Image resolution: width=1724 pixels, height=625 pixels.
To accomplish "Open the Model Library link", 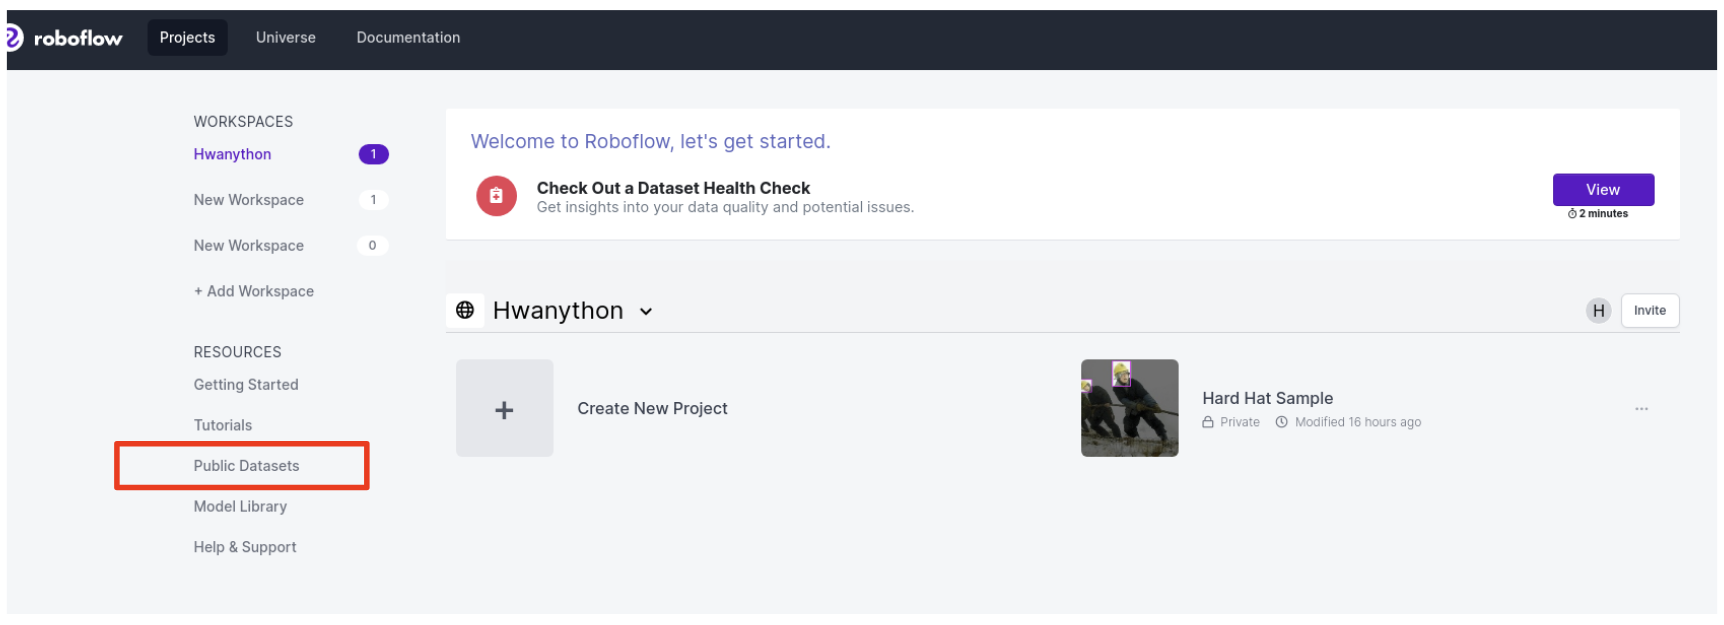I will (240, 507).
